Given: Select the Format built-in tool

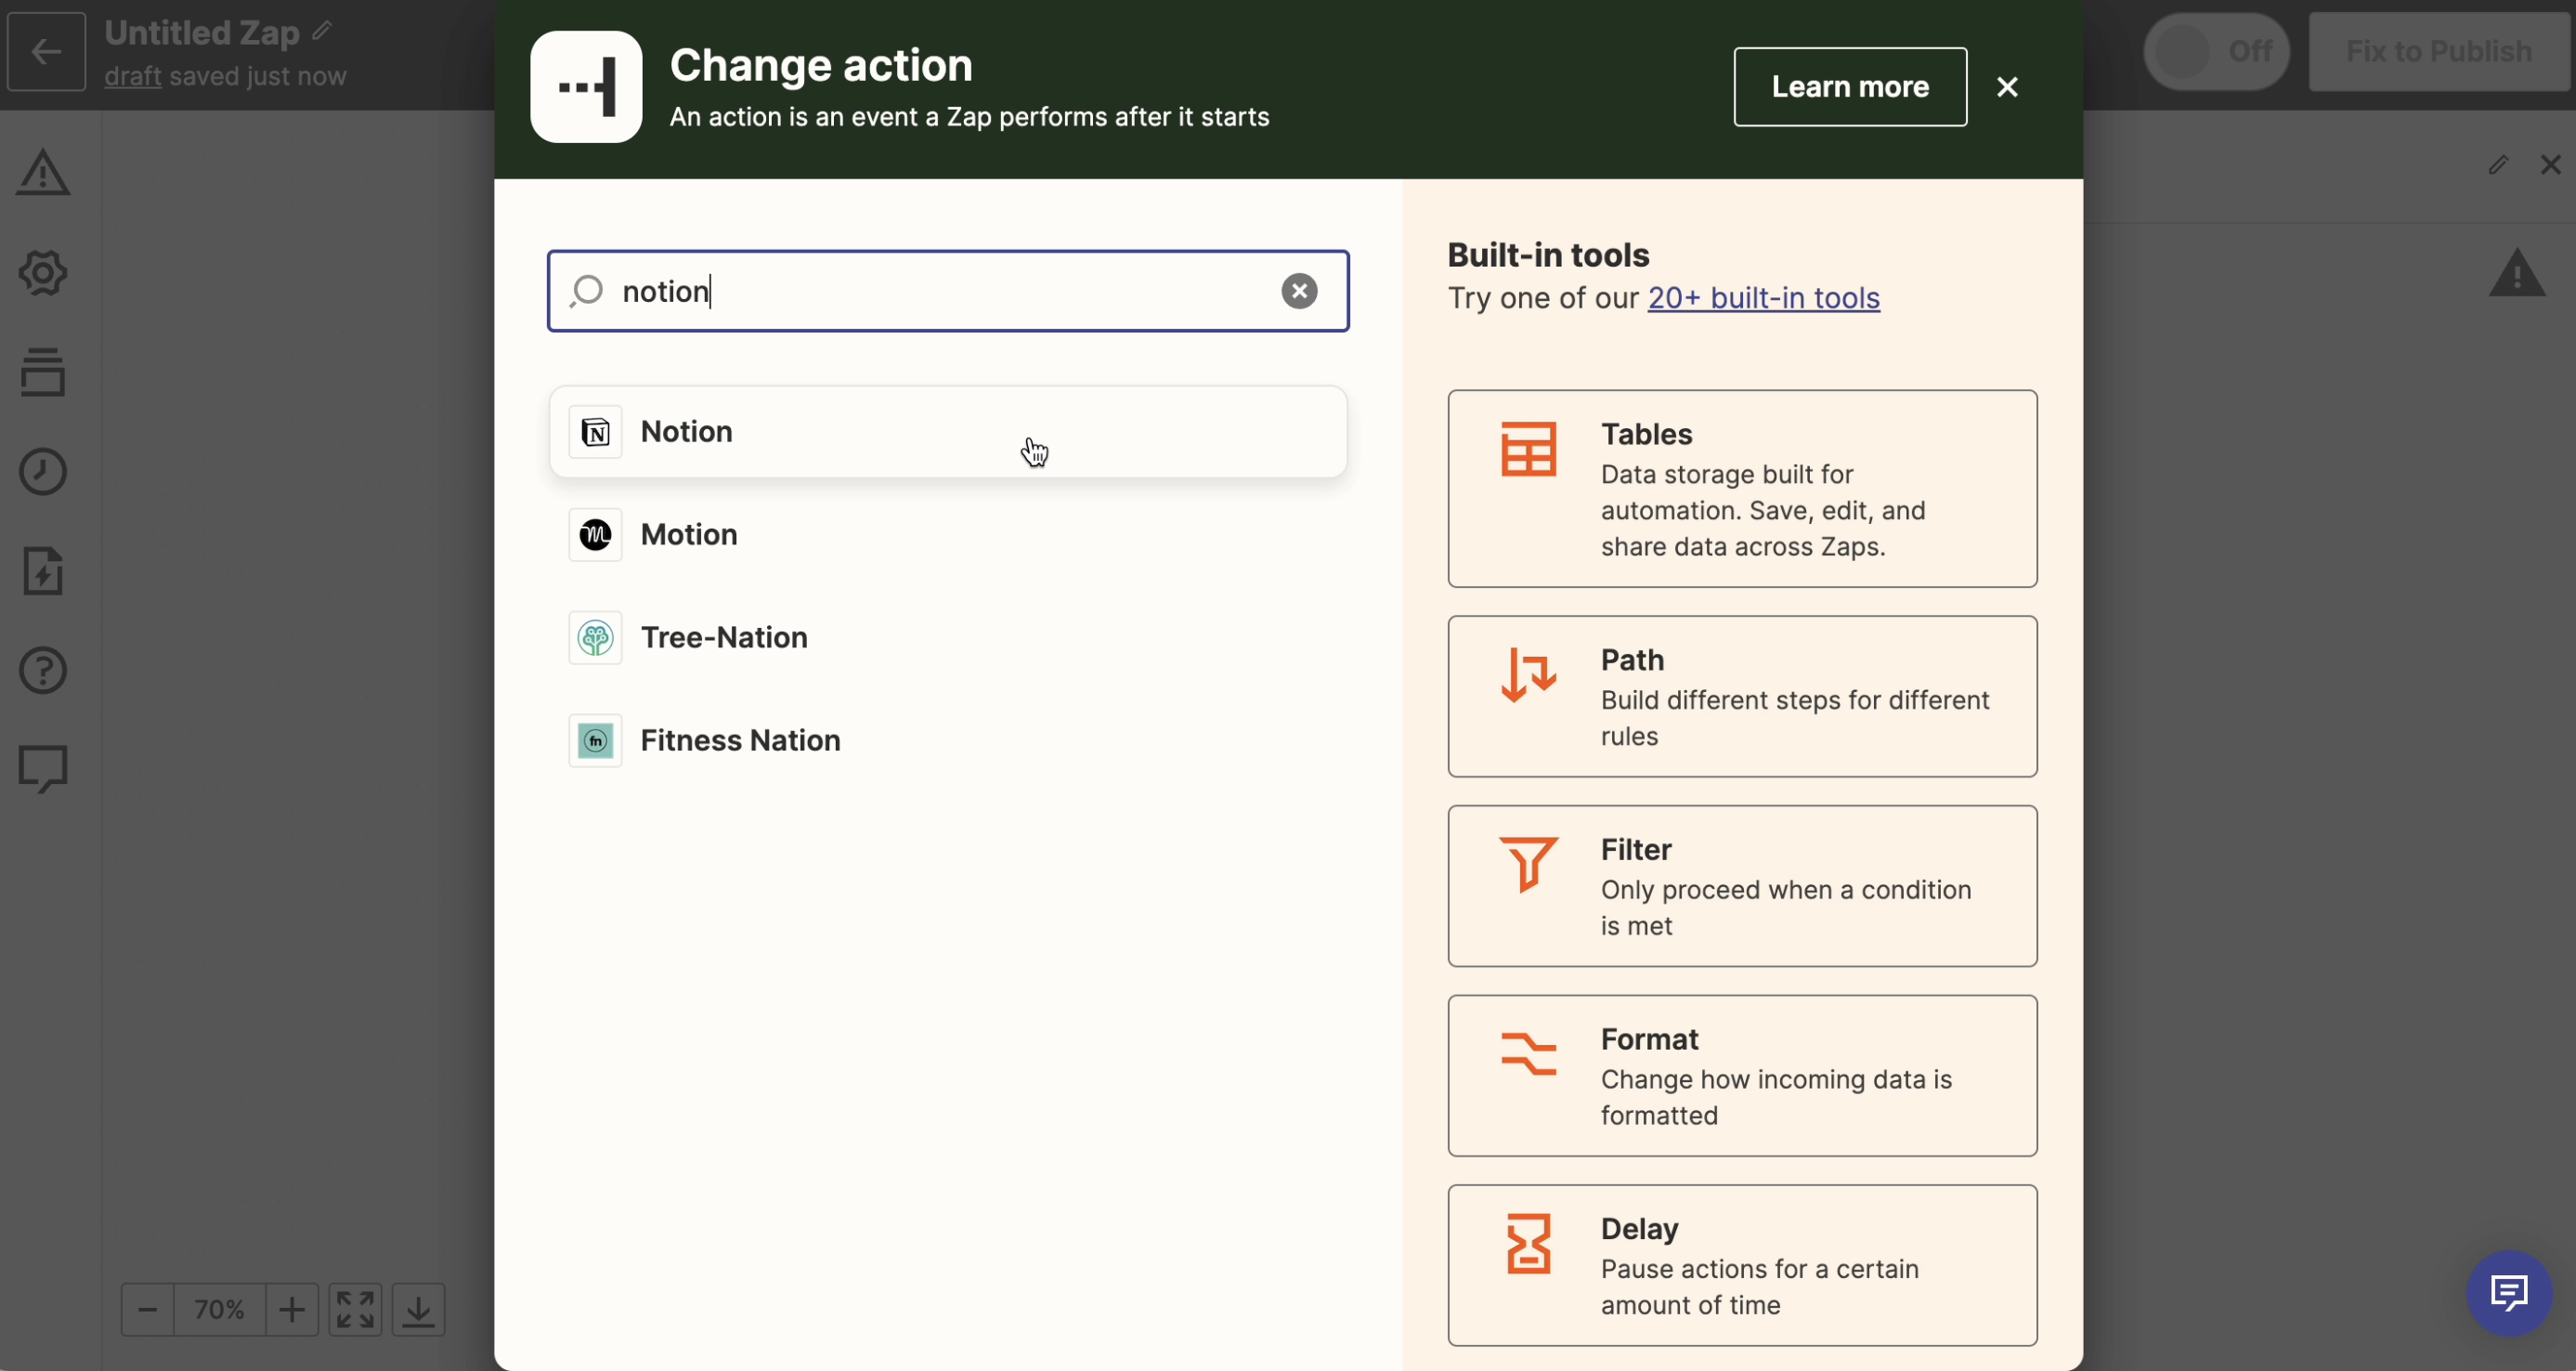Looking at the screenshot, I should pos(1741,1076).
